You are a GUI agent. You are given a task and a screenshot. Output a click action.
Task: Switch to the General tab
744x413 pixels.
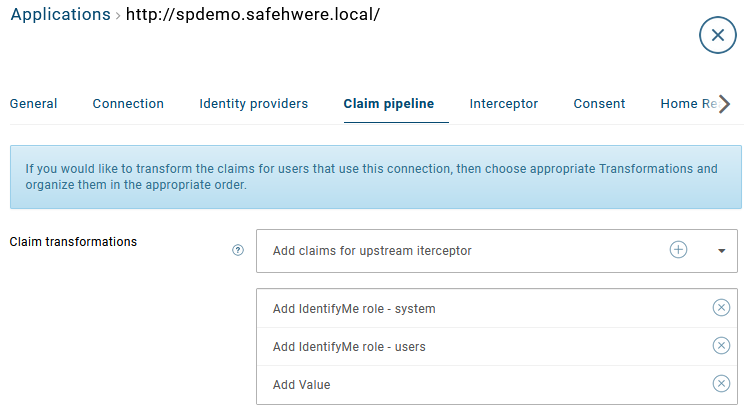33,104
